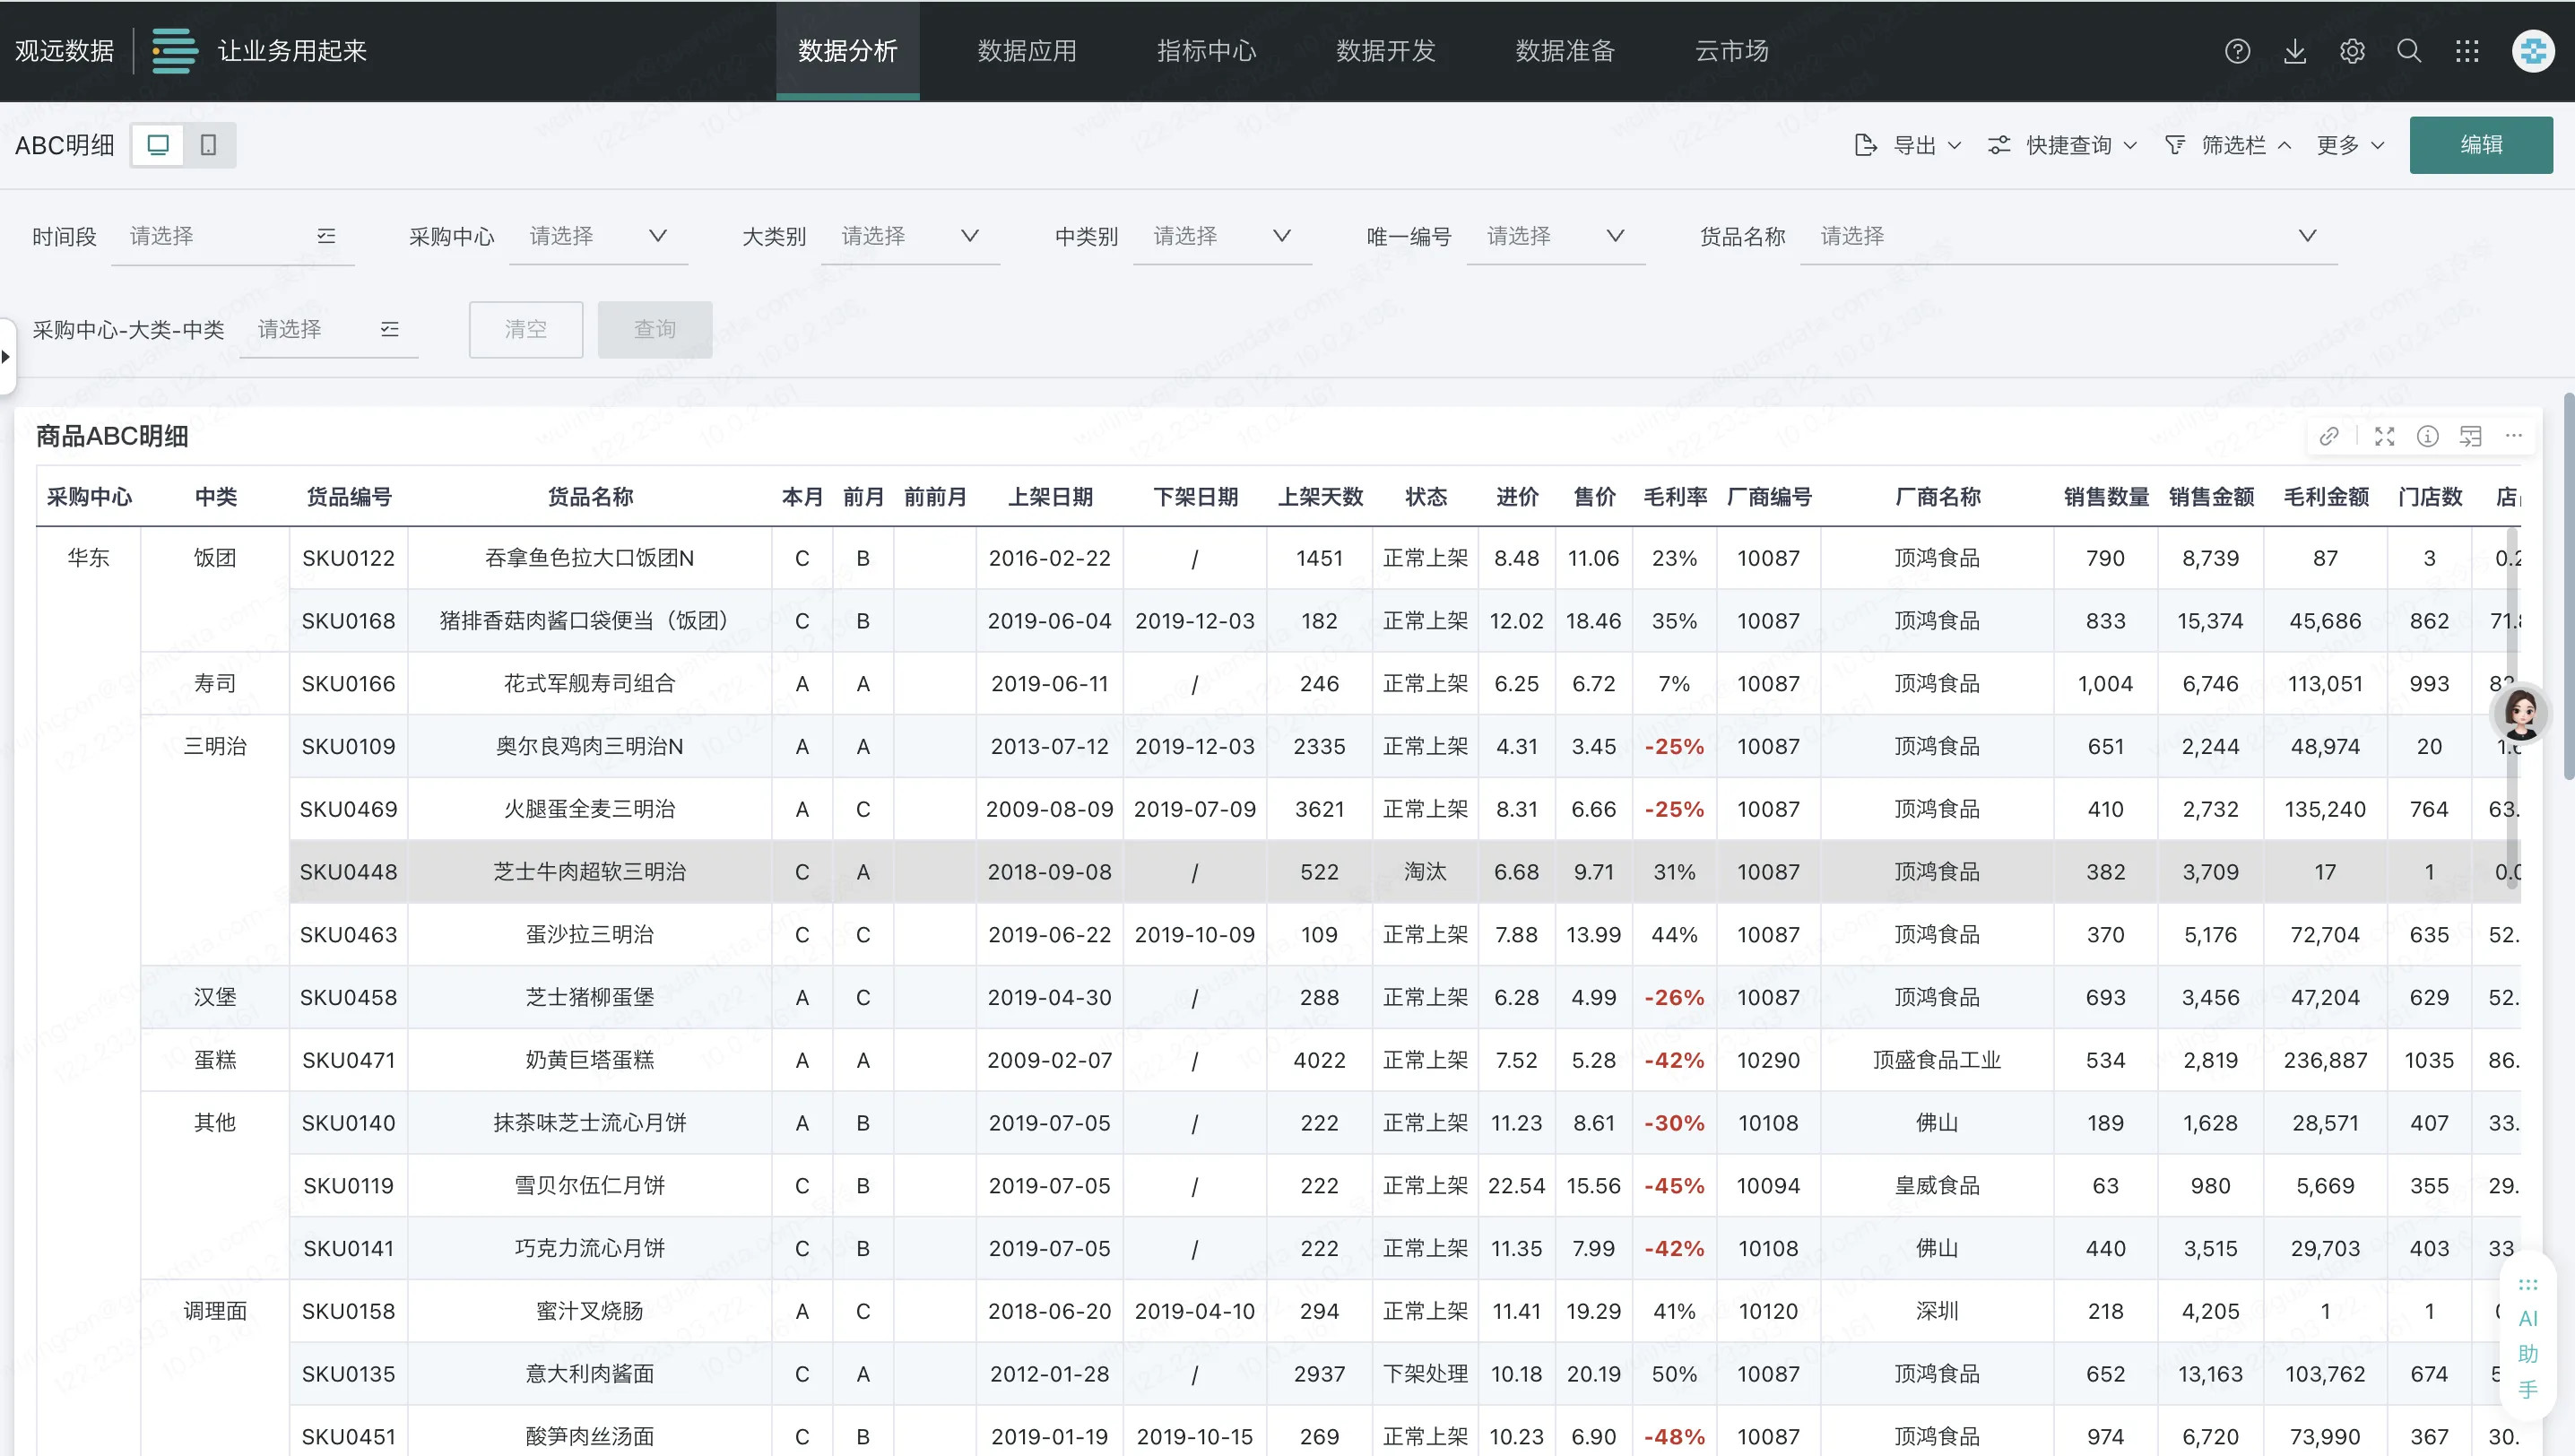The width and height of the screenshot is (2575, 1456).
Task: Open the apps grid icon
Action: point(2467,51)
